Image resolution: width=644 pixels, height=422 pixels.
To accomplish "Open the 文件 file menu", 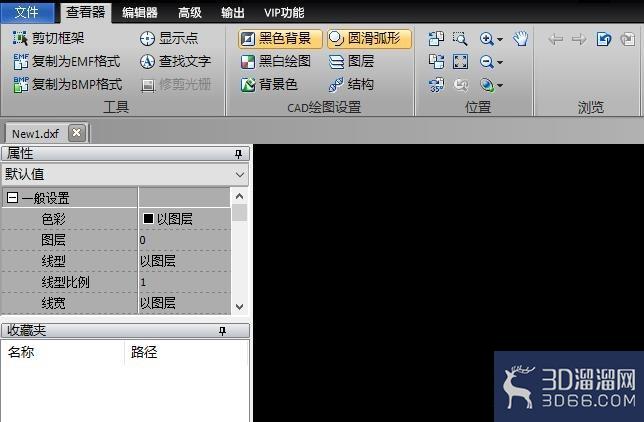I will coord(27,12).
